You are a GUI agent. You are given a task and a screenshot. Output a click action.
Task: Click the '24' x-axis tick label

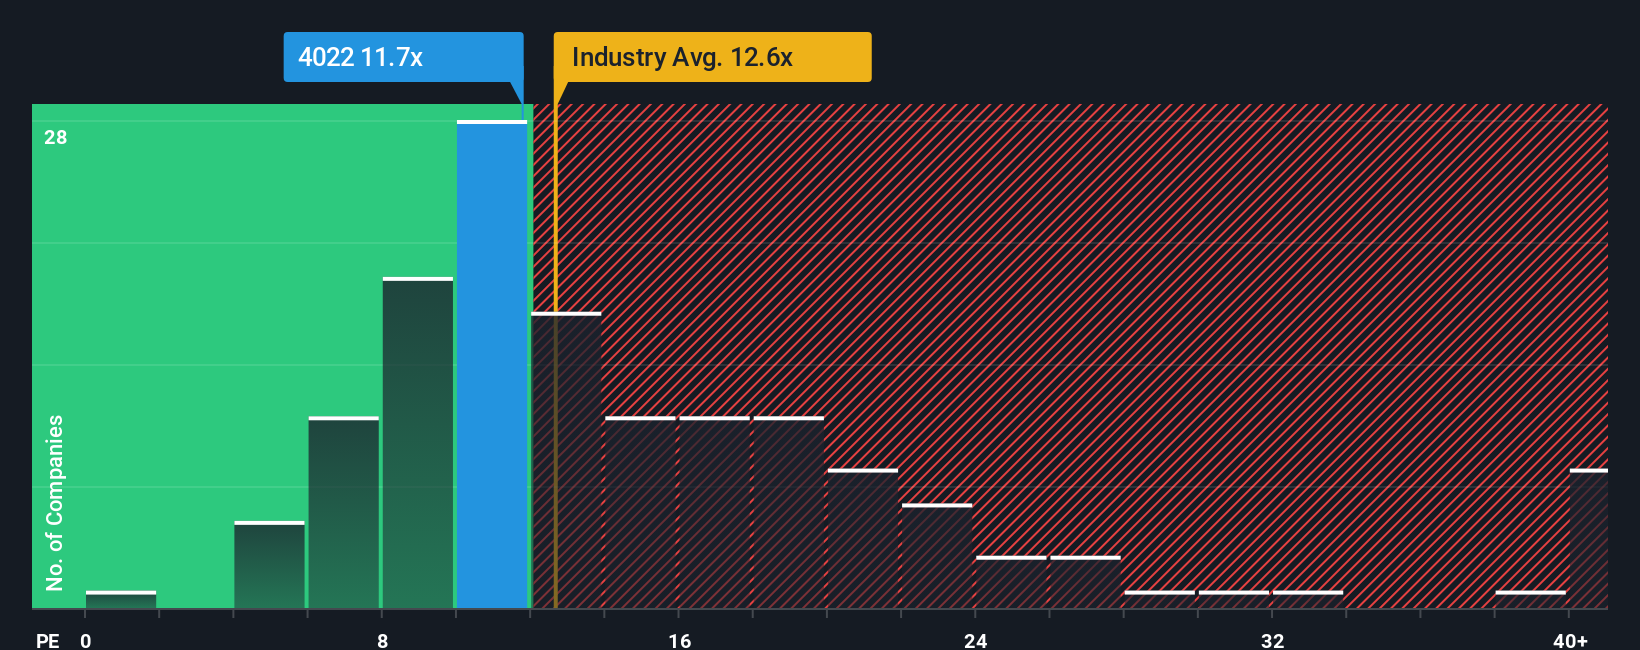point(976,640)
